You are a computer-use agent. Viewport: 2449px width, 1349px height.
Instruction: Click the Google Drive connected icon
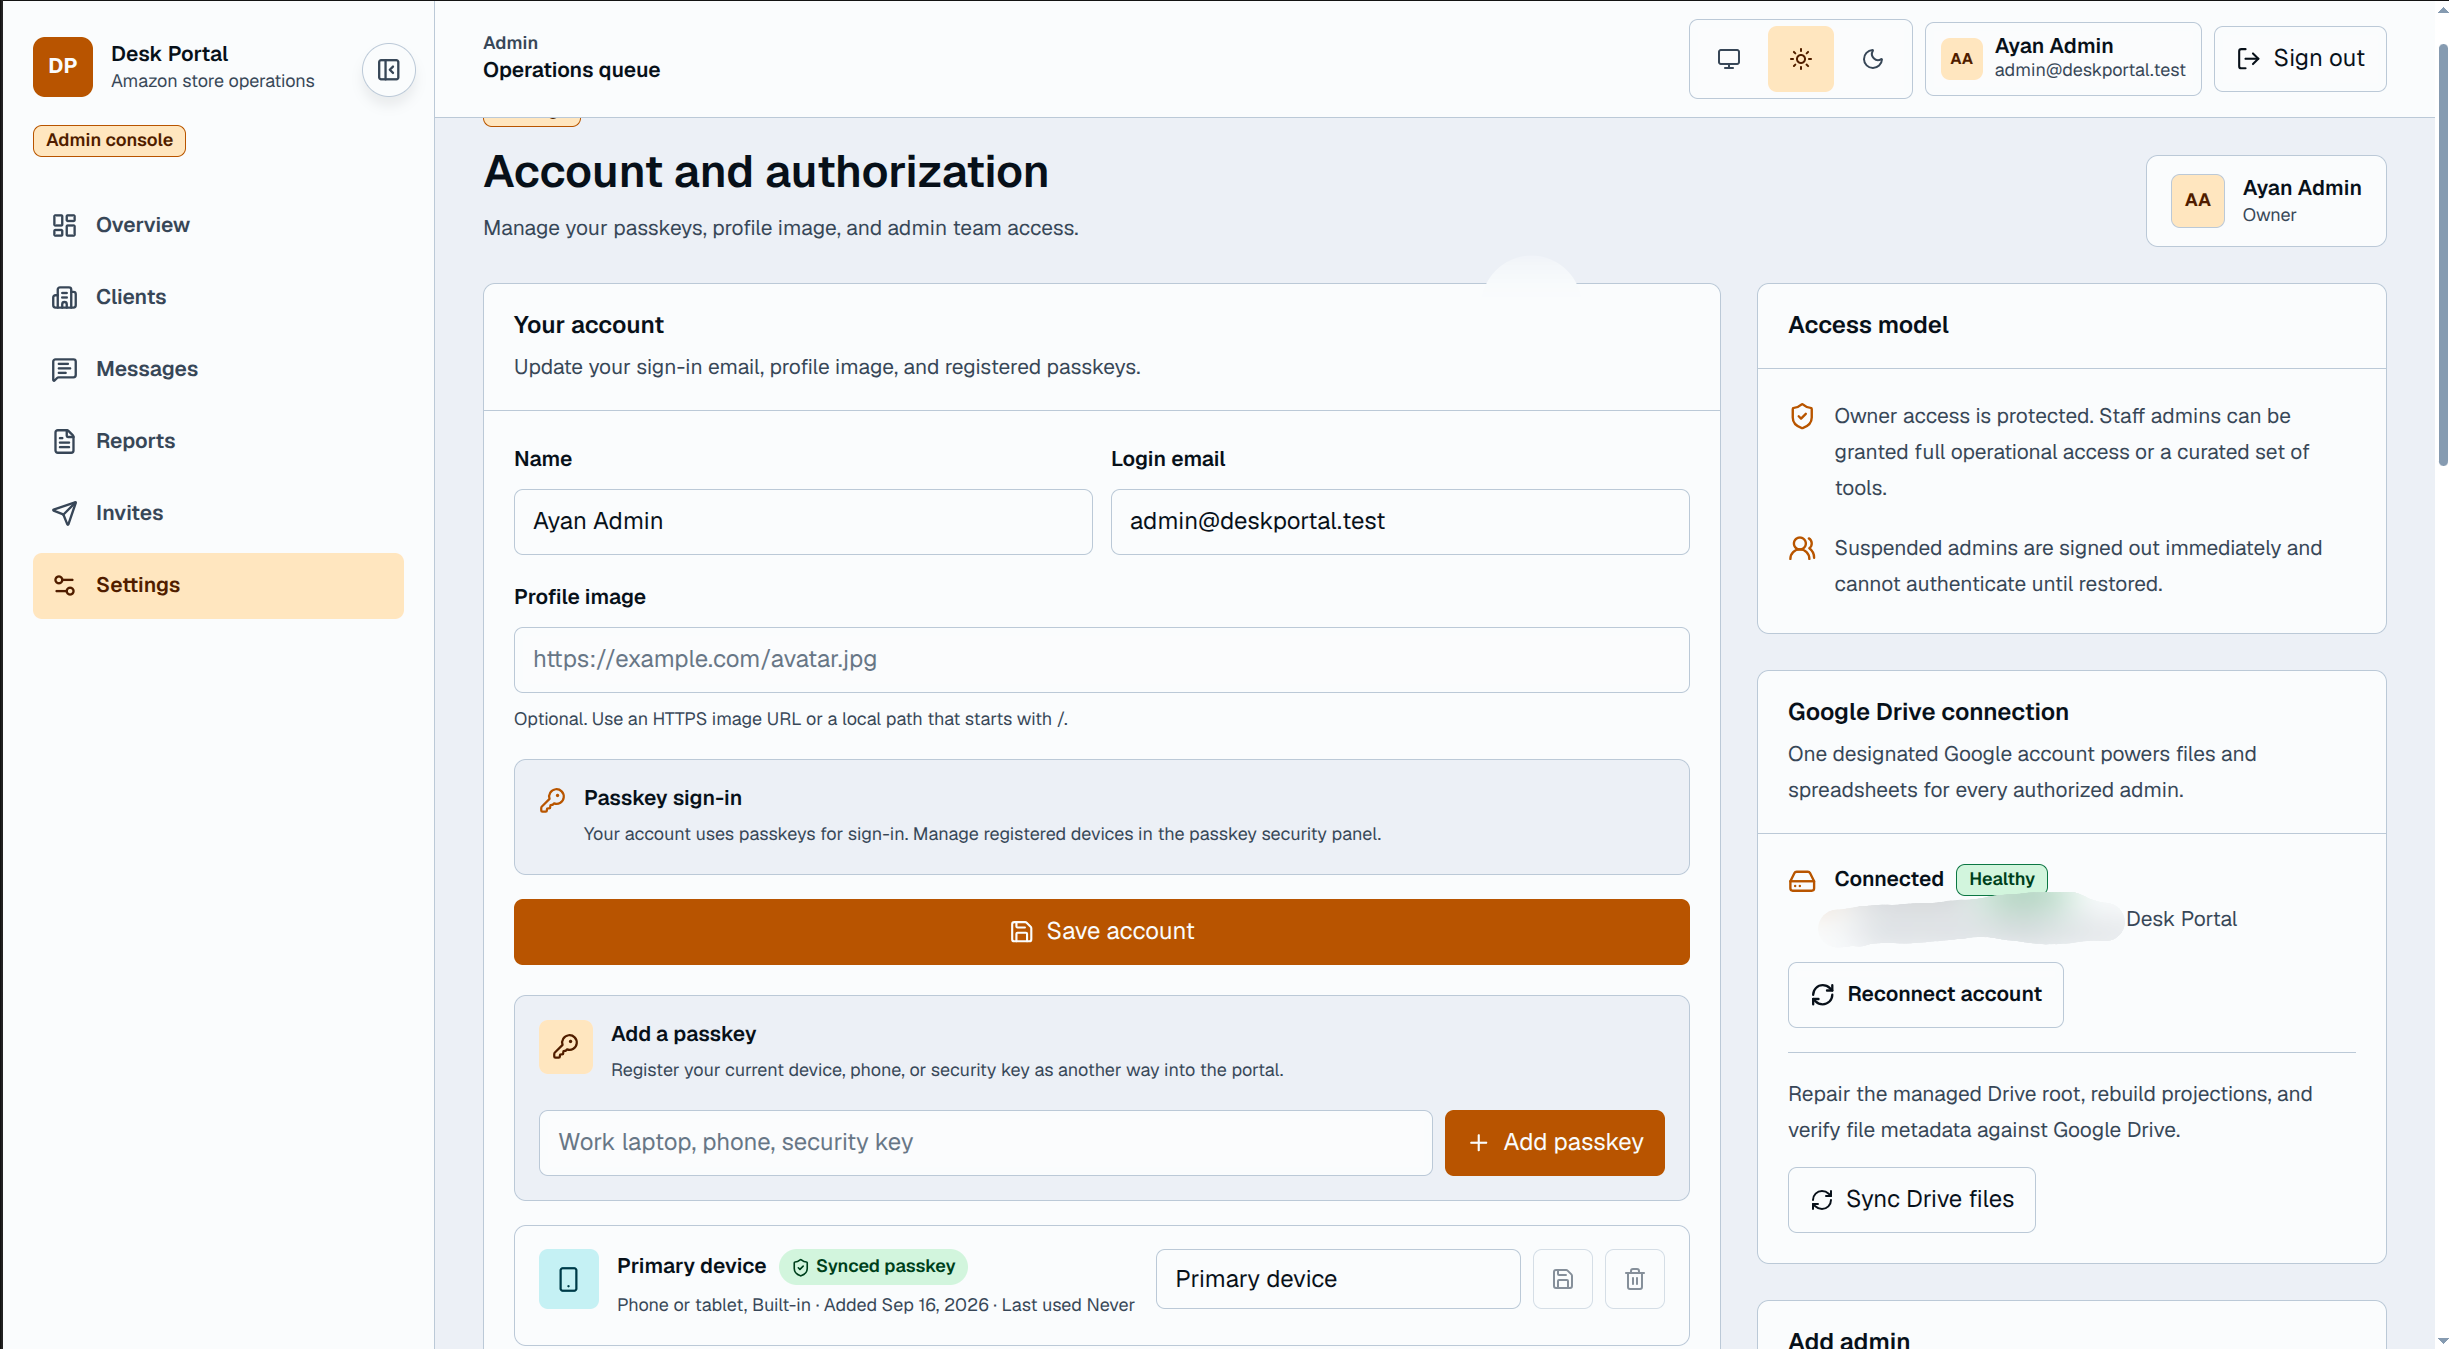tap(1801, 880)
